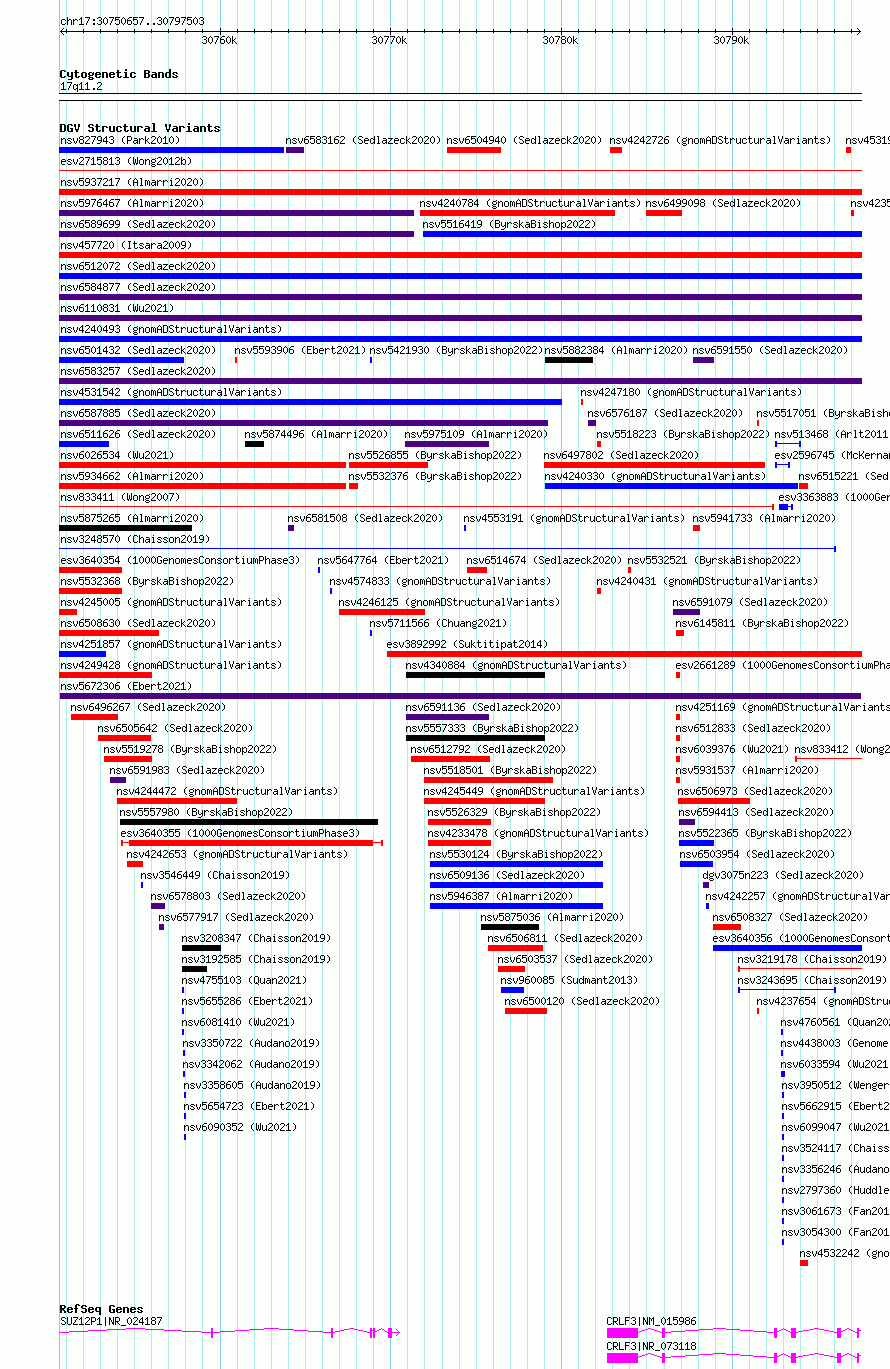Click the black bar under nsv4340884
890x1369 pixels.
pos(475,675)
